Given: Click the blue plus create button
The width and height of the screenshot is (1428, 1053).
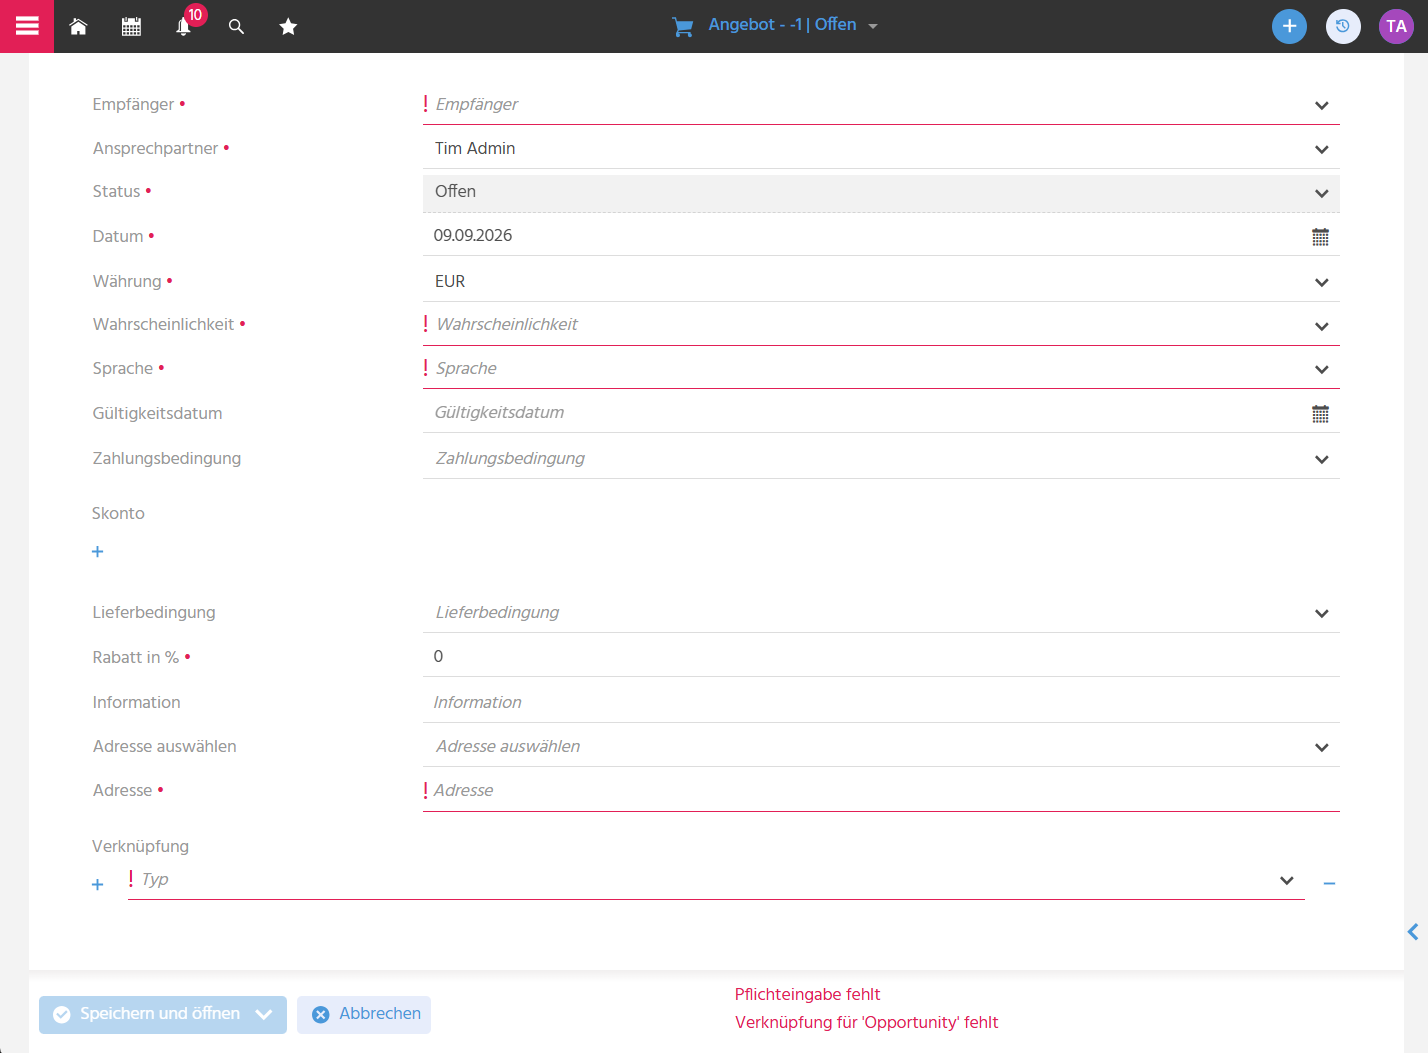Looking at the screenshot, I should [1289, 26].
